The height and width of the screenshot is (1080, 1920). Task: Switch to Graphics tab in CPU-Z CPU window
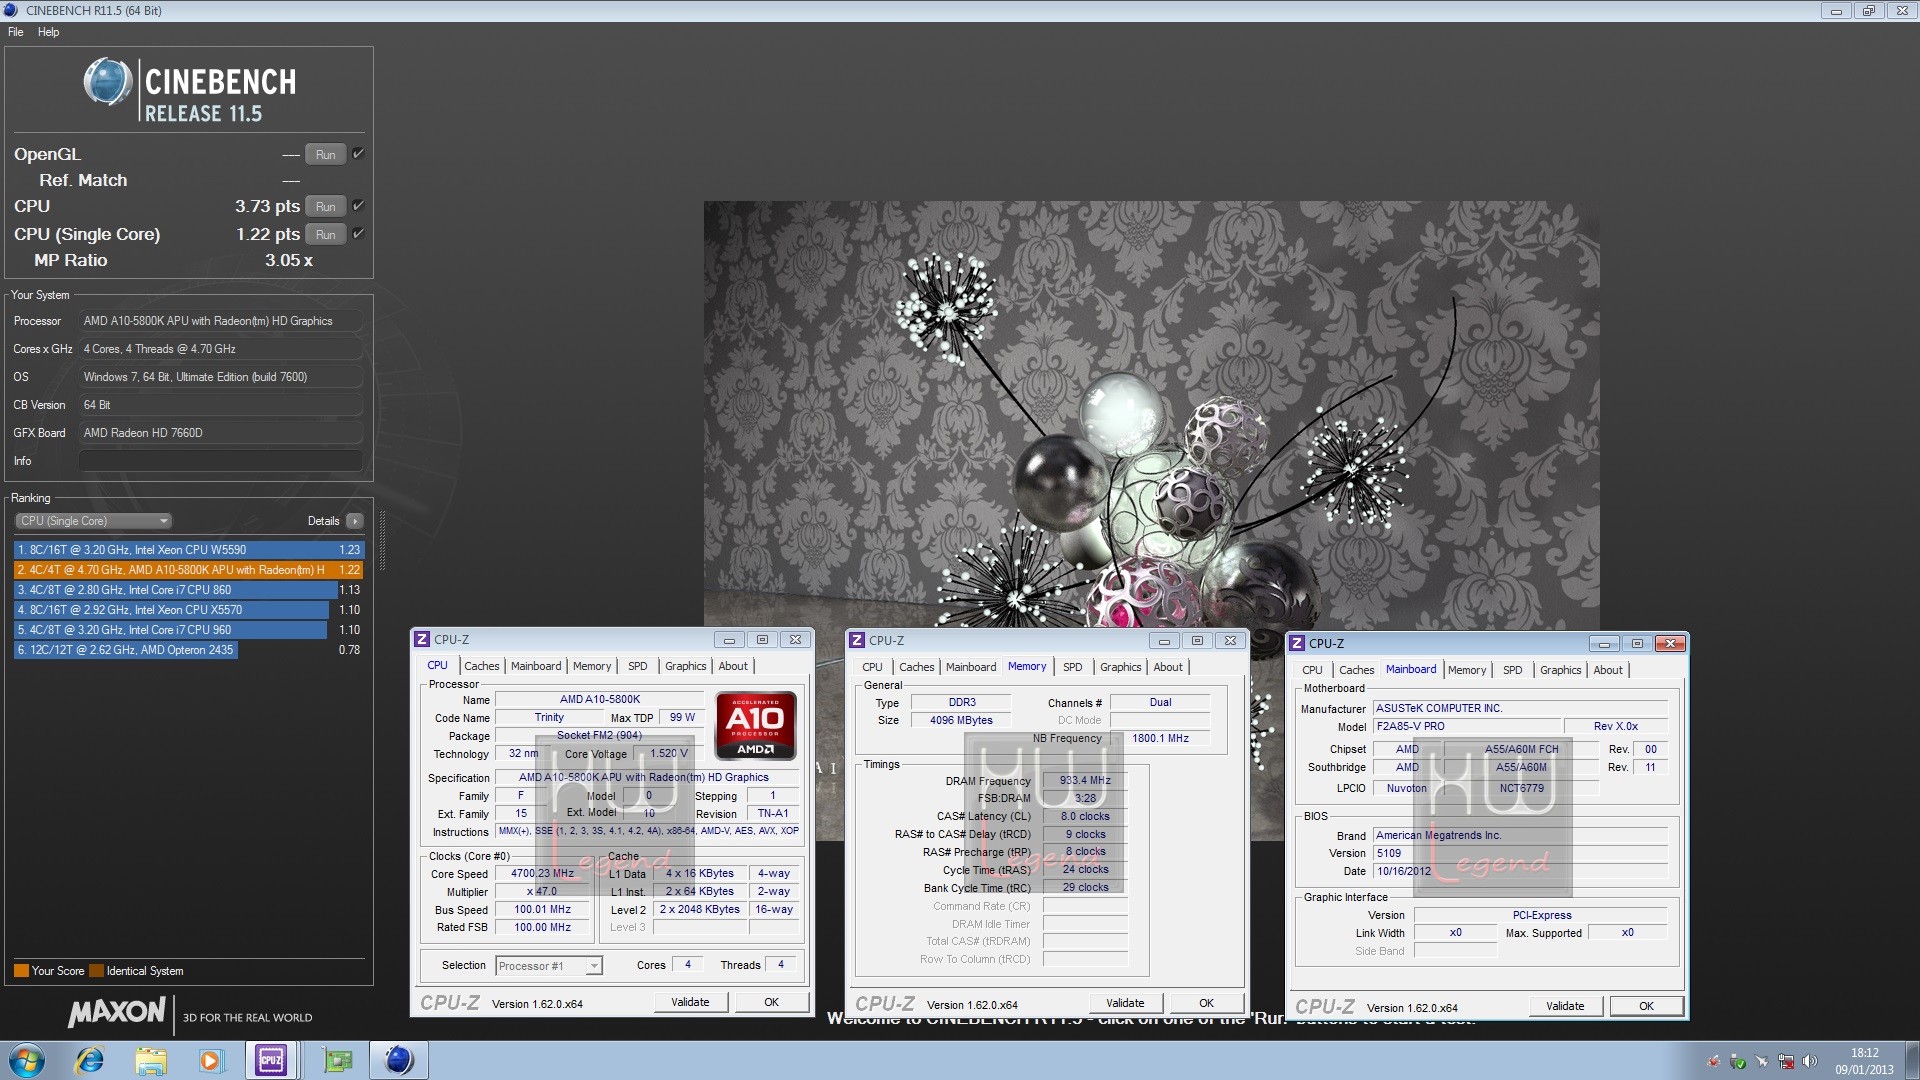[685, 666]
